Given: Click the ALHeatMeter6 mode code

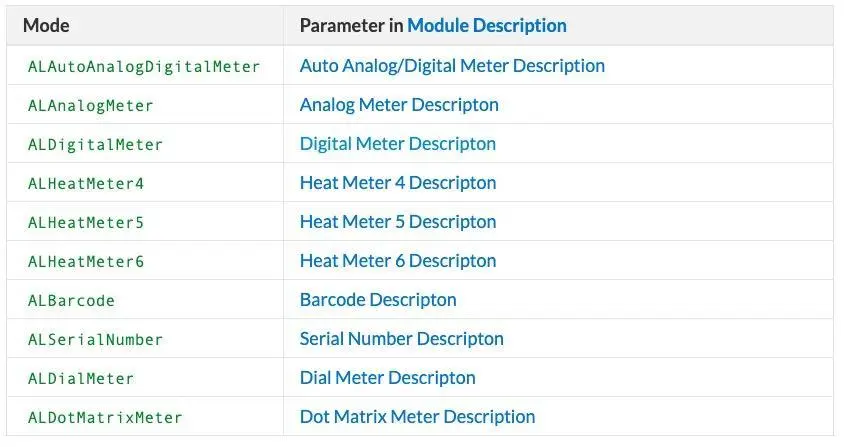Looking at the screenshot, I should 86,262.
